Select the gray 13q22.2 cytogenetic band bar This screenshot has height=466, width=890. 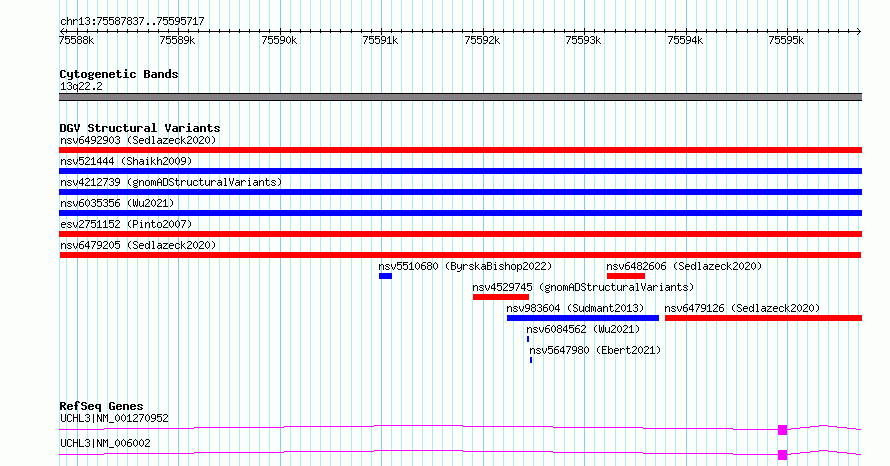(x=460, y=97)
